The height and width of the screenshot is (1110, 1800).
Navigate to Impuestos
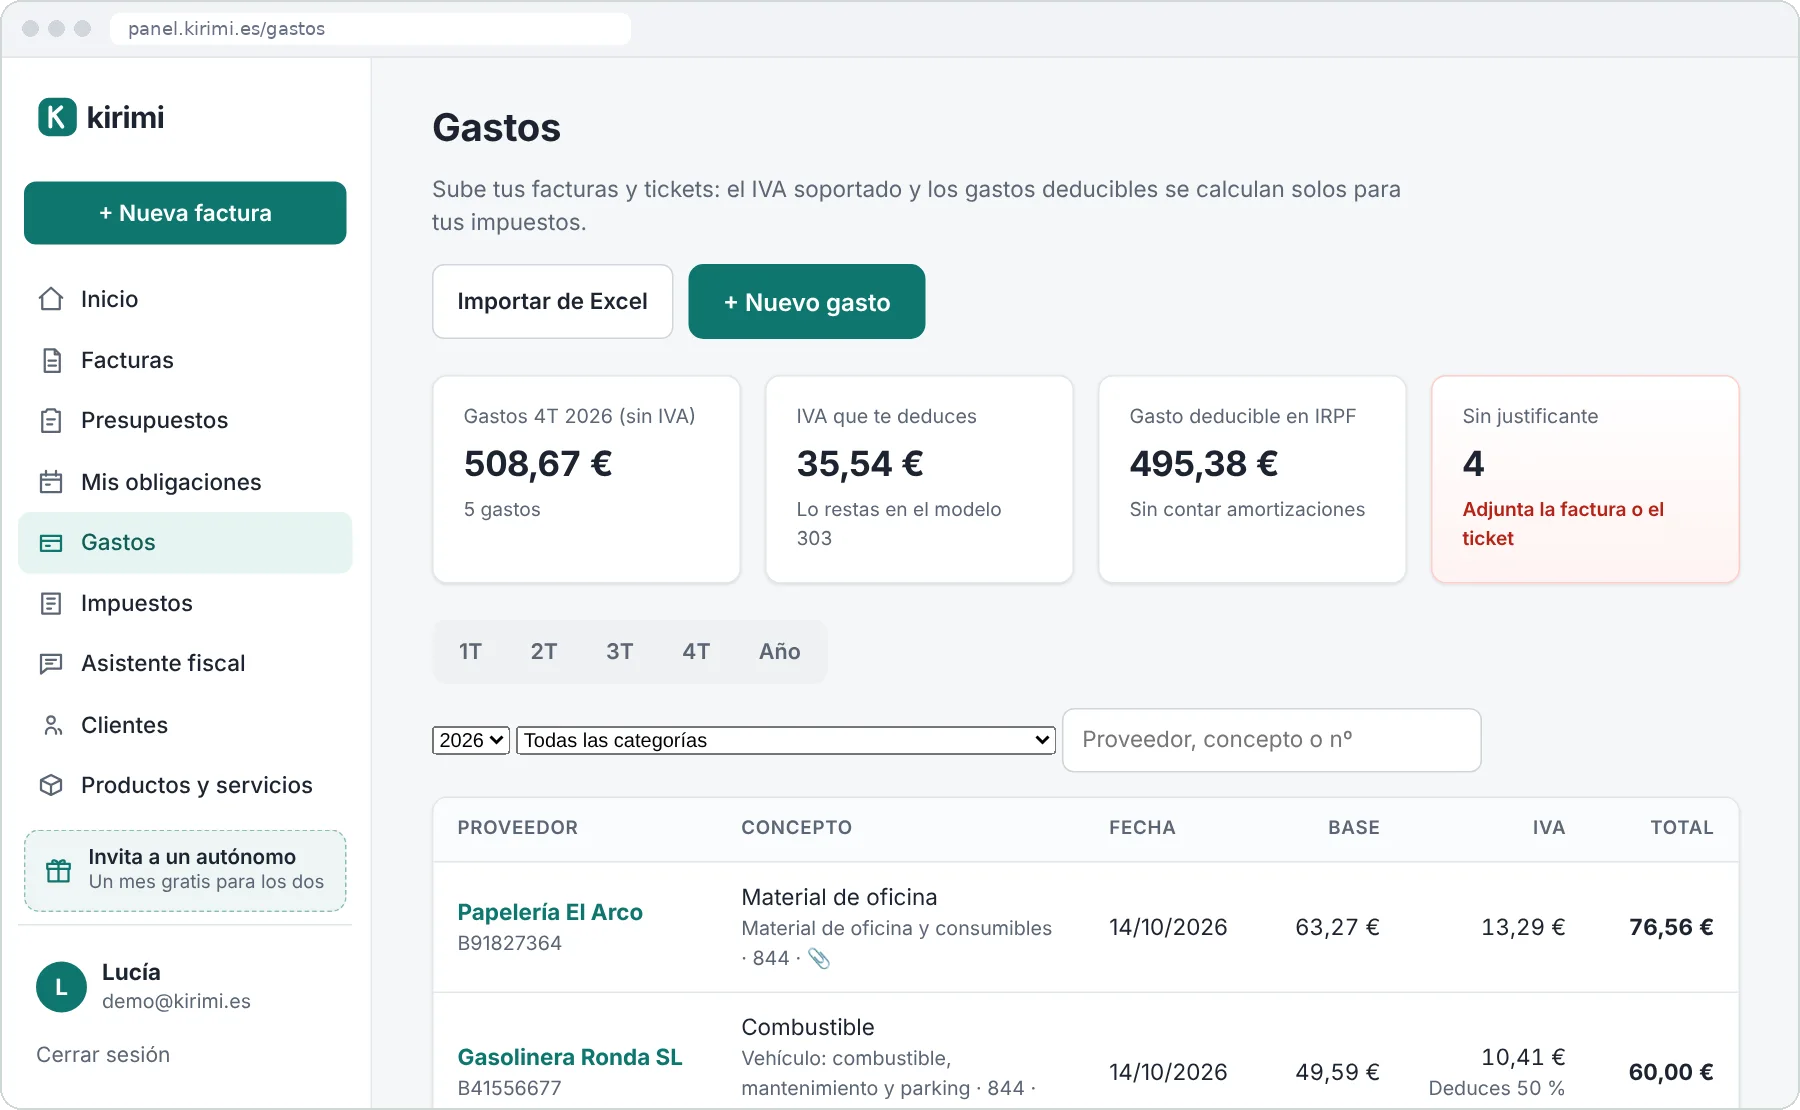click(185, 603)
